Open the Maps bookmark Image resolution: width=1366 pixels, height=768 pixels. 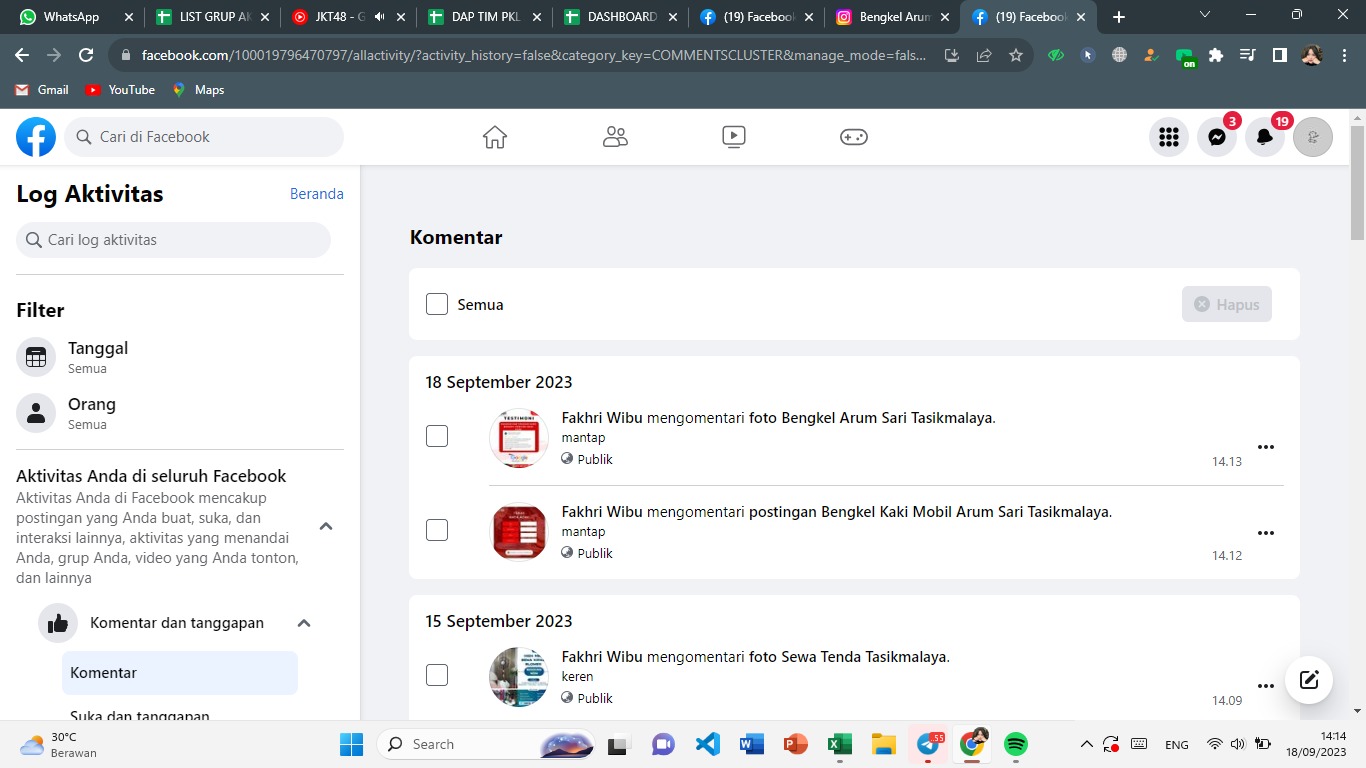tap(198, 90)
